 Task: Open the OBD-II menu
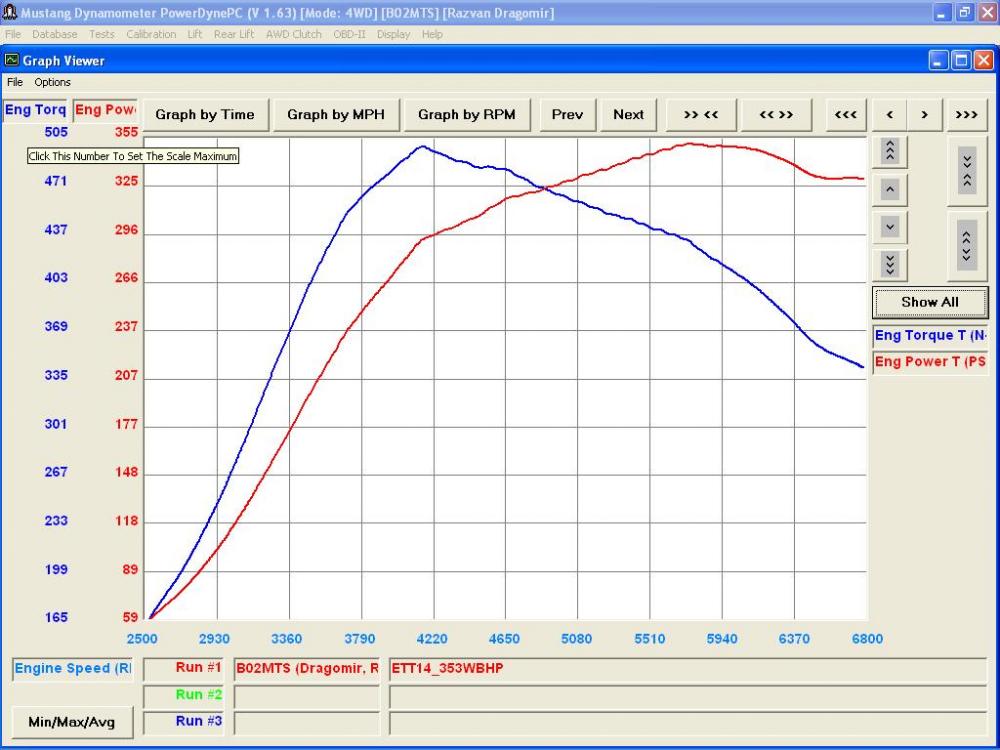click(349, 34)
